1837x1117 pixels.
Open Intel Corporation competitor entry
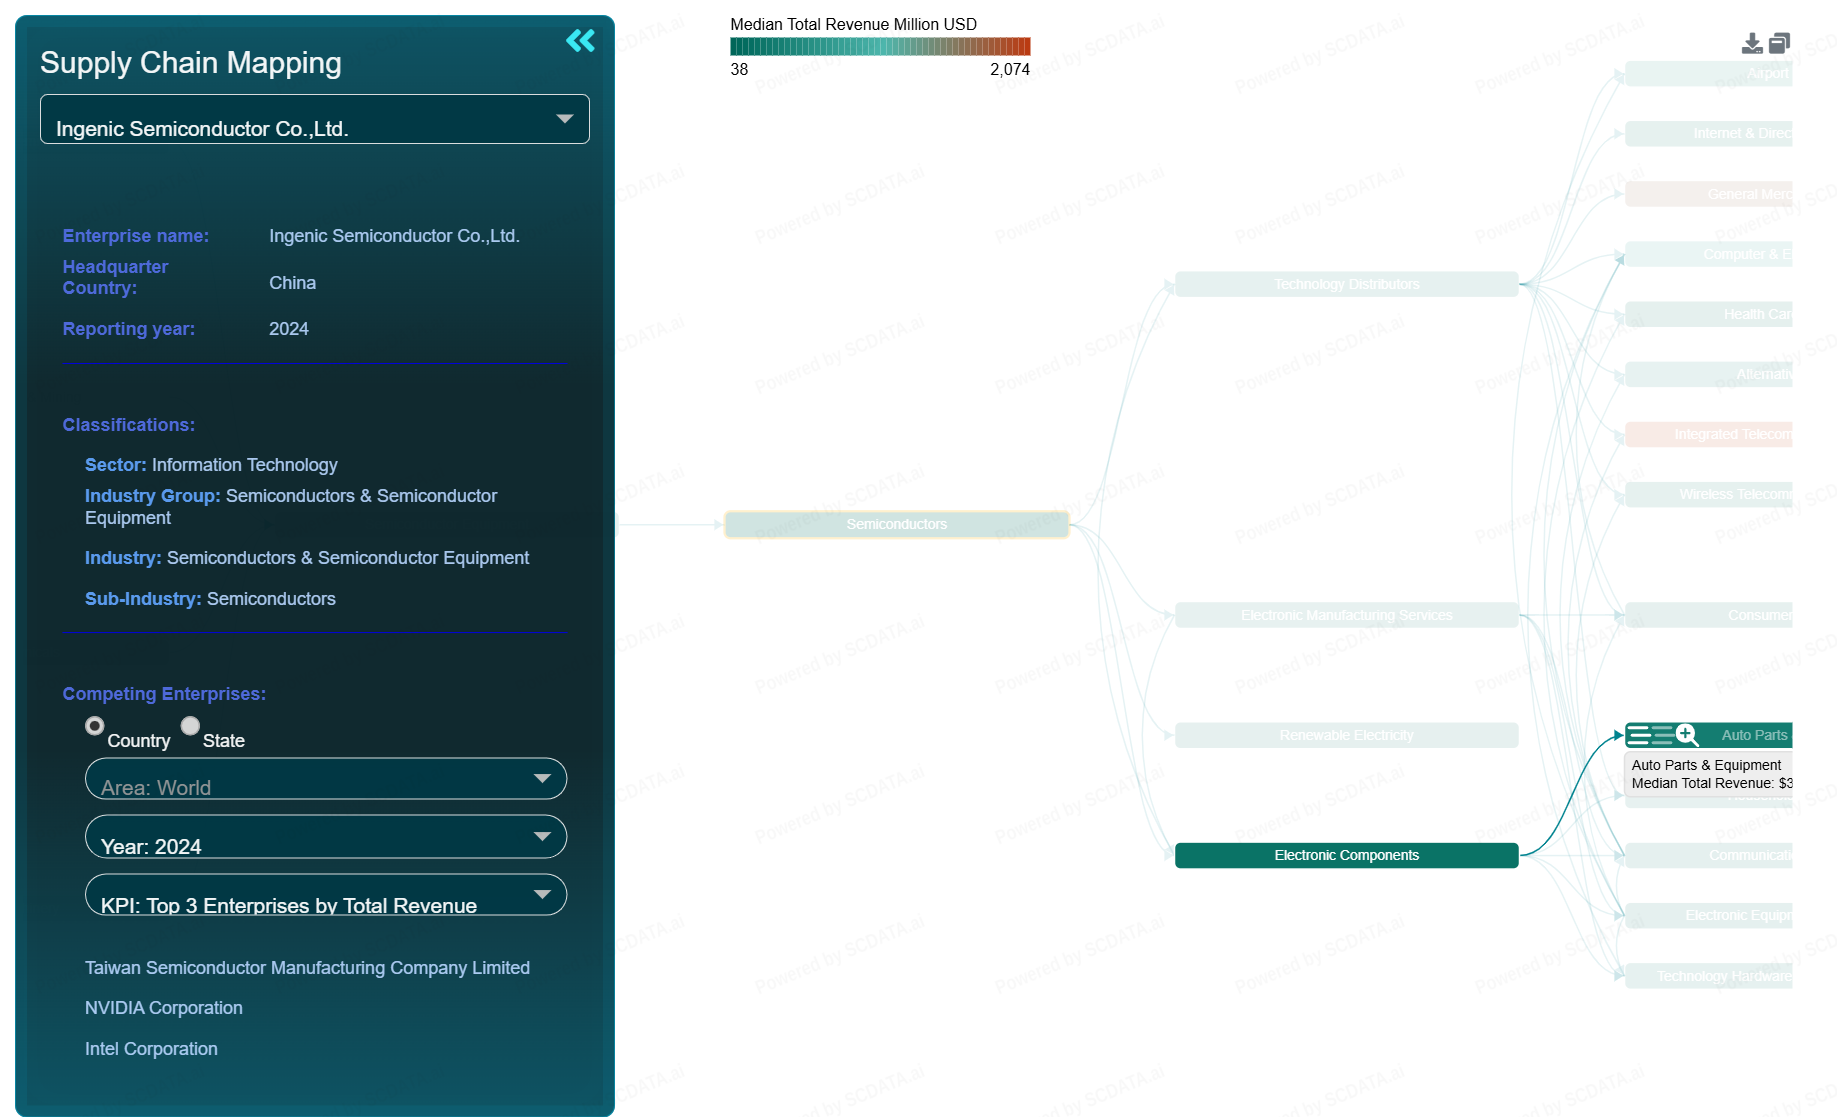[151, 1049]
